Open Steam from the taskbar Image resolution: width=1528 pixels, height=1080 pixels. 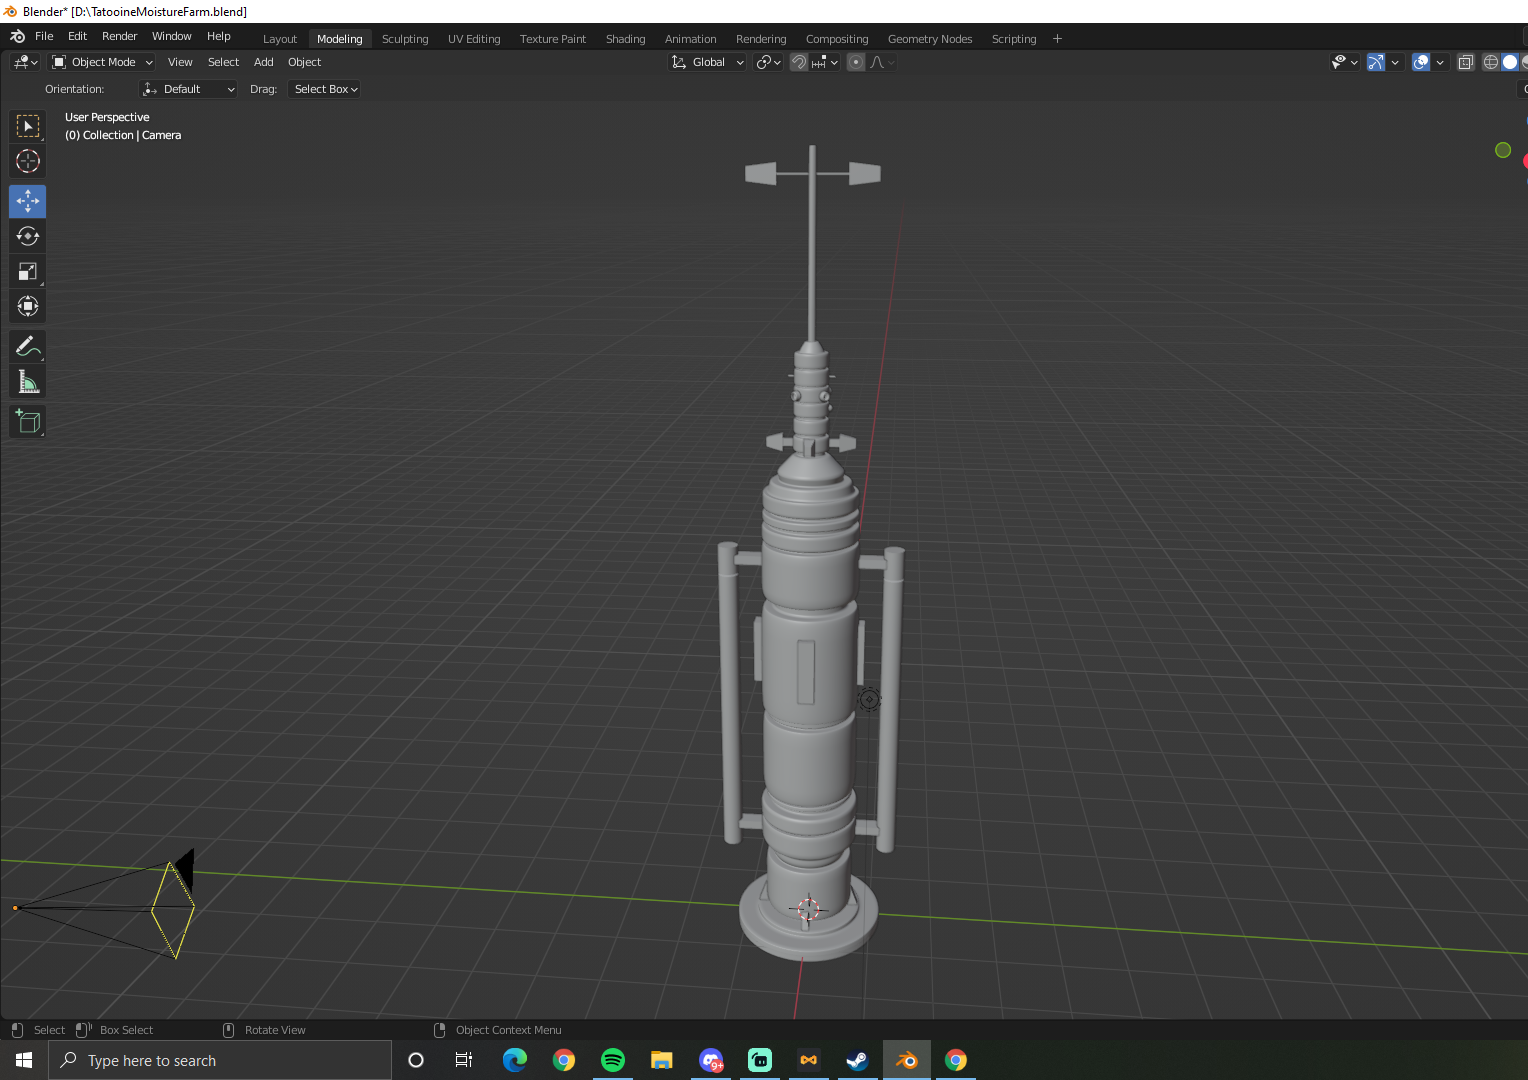(x=857, y=1060)
